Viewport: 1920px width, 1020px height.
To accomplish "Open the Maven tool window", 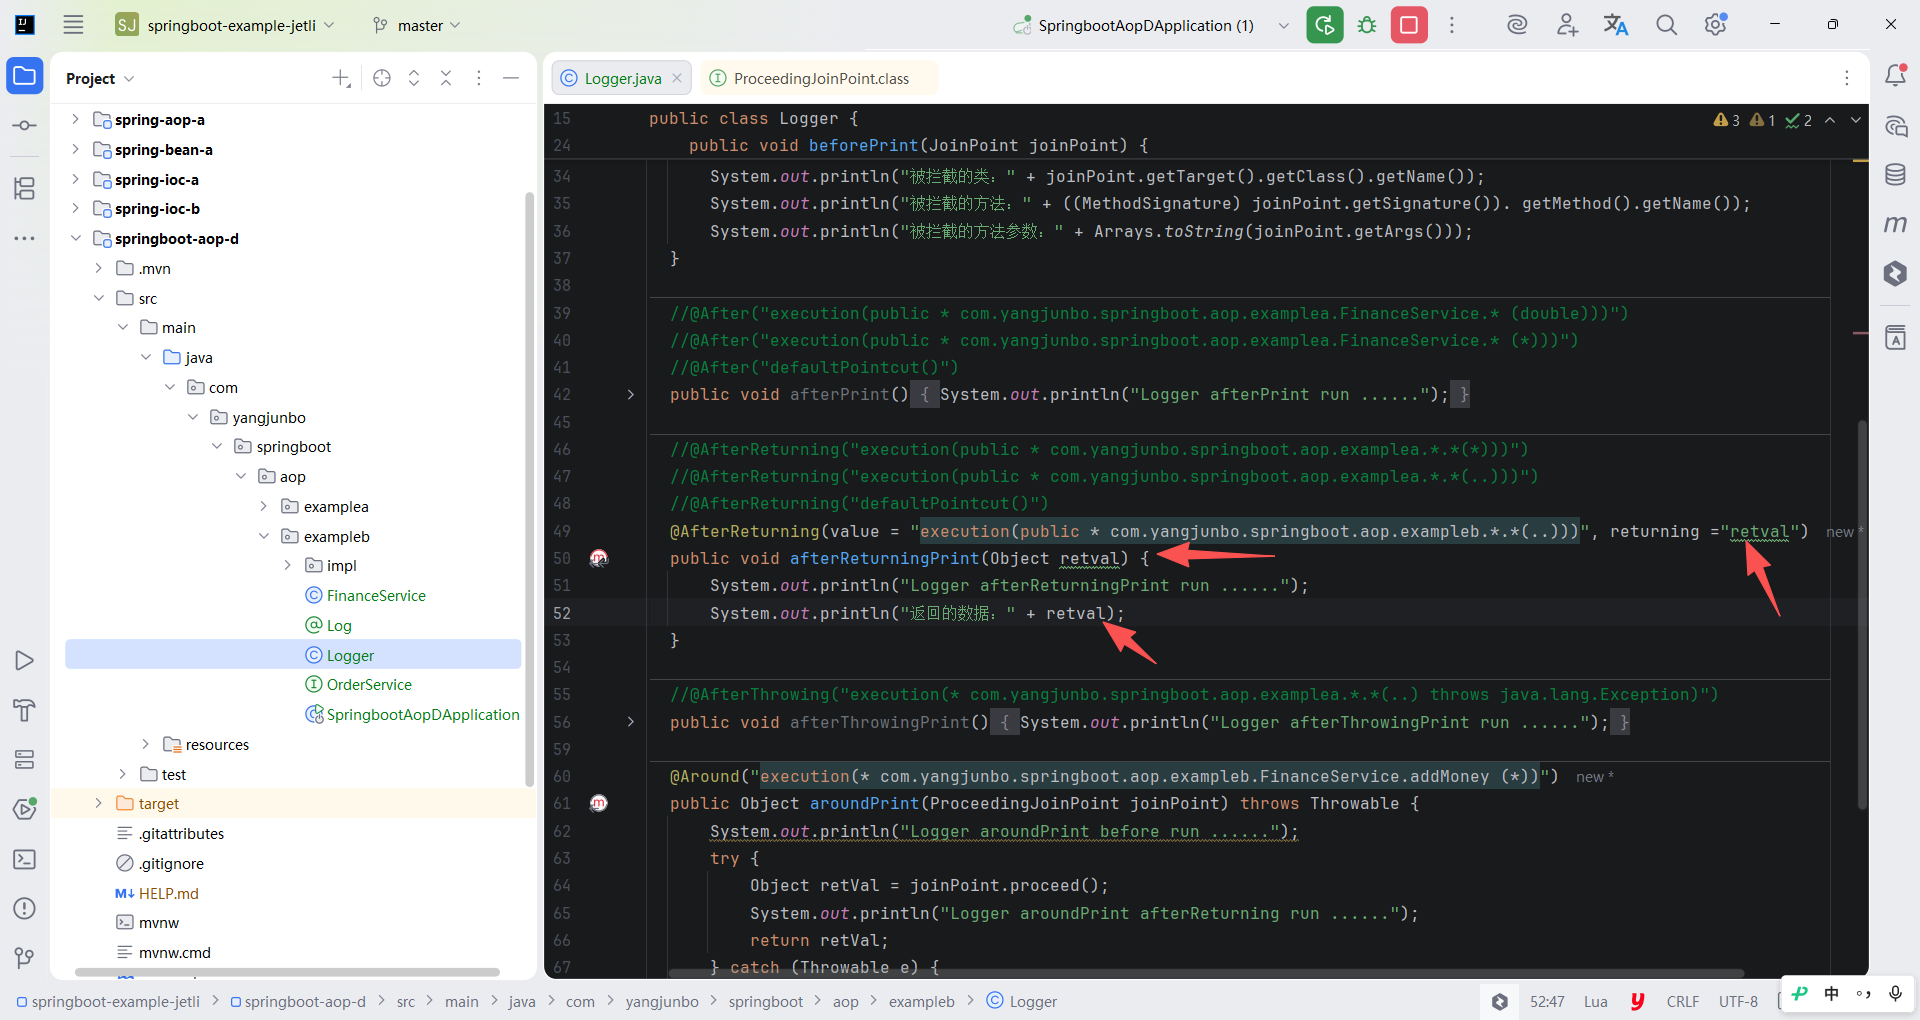I will 1895,224.
